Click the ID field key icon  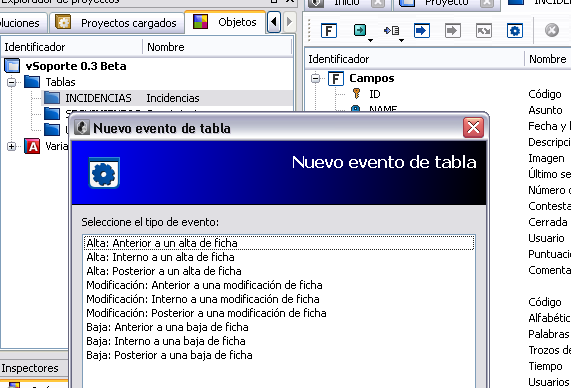tap(357, 94)
